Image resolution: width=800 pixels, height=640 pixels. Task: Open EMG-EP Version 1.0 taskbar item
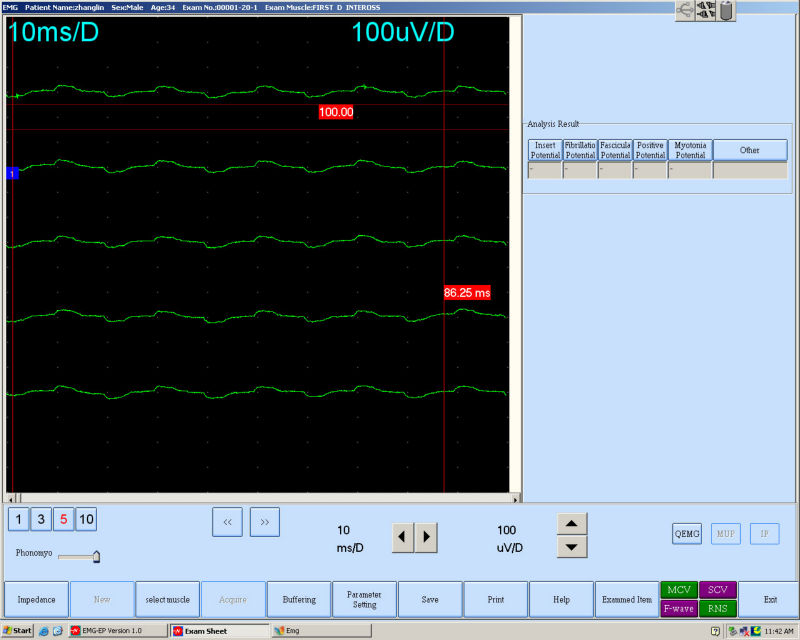118,631
